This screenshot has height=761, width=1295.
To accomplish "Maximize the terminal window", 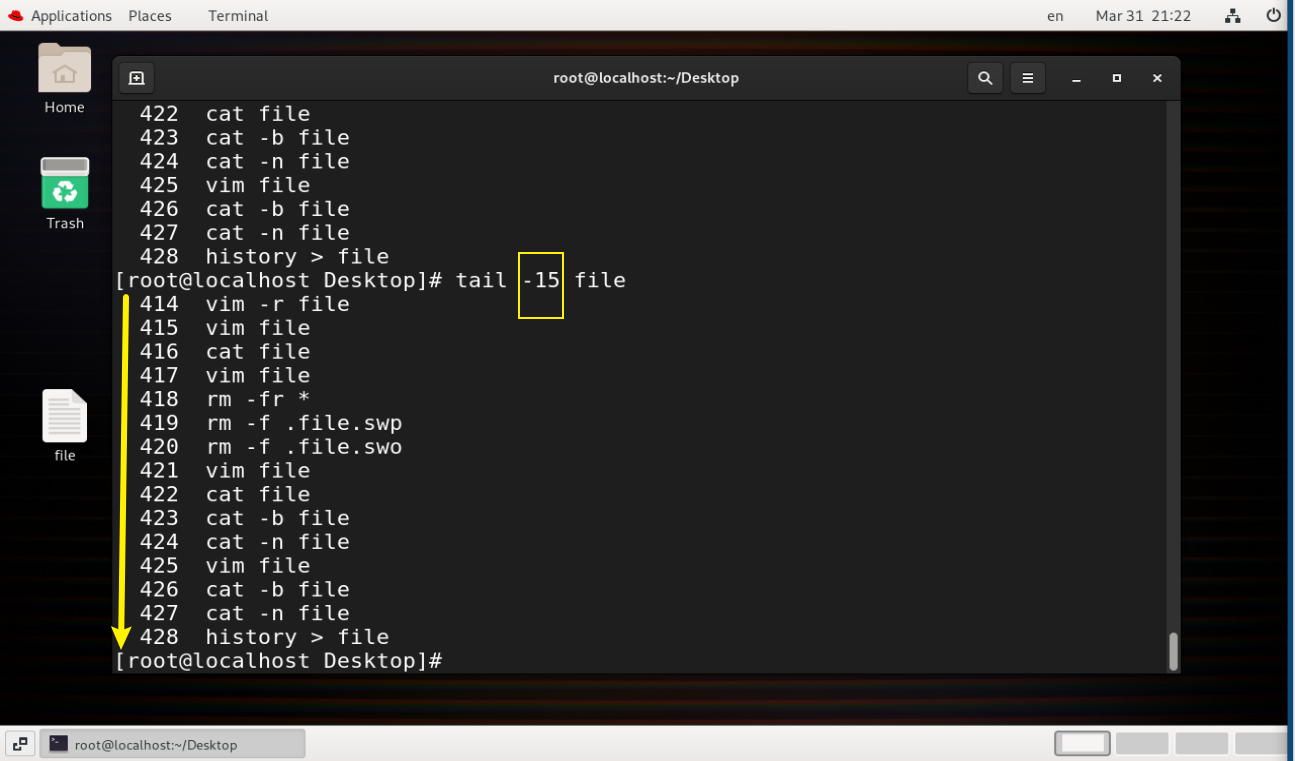I will pyautogui.click(x=1117, y=78).
